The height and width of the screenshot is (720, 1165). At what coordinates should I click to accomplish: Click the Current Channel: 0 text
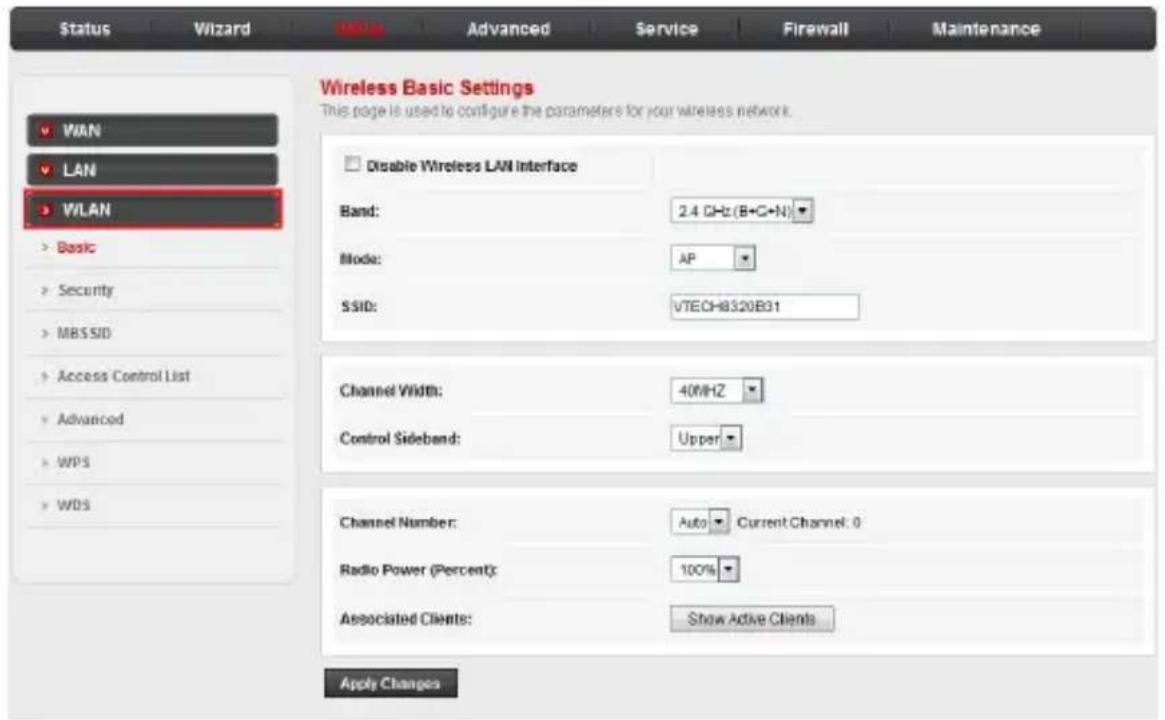click(799, 522)
